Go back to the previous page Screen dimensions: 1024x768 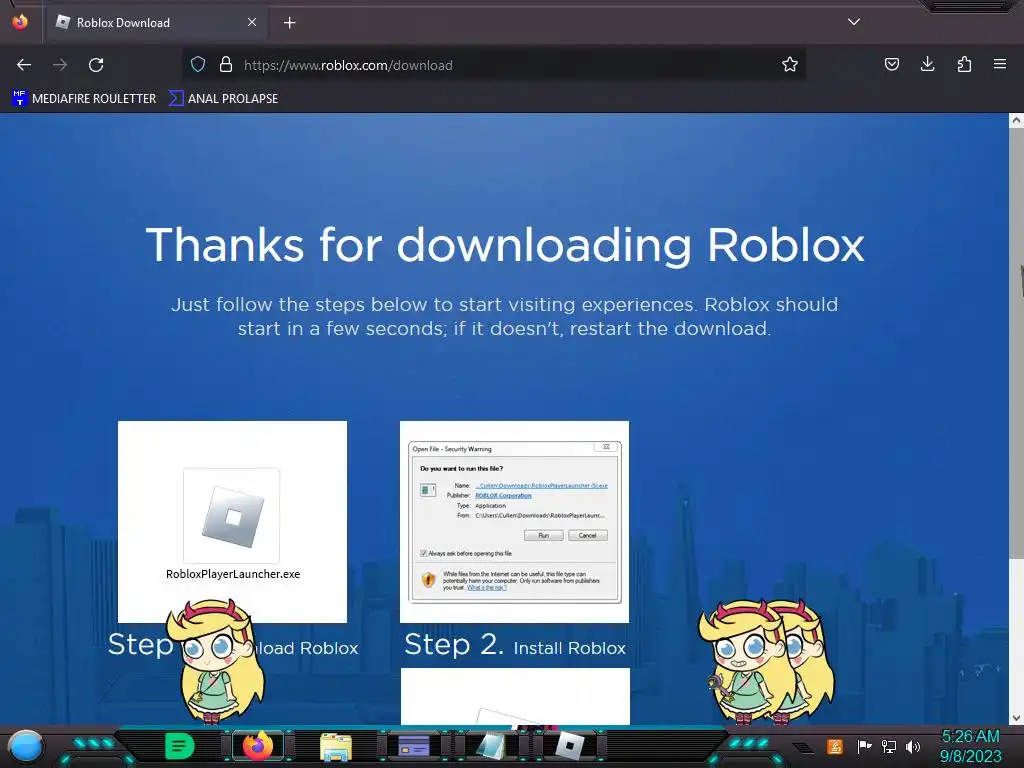24,65
